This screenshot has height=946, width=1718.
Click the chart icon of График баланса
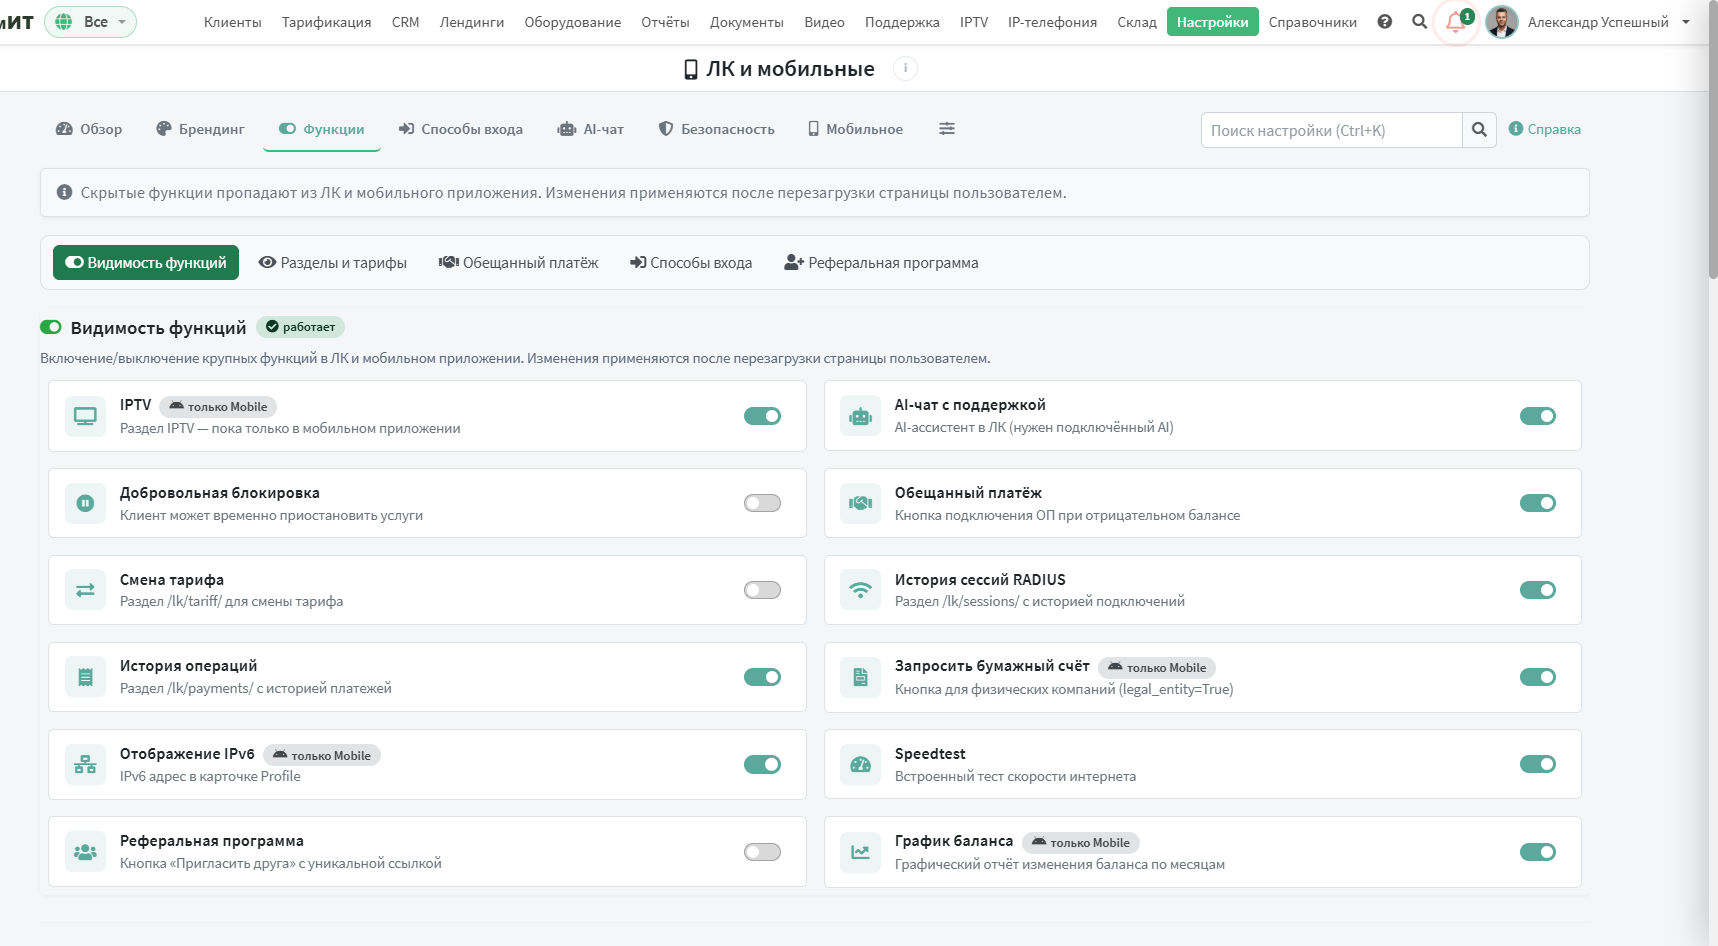860,852
